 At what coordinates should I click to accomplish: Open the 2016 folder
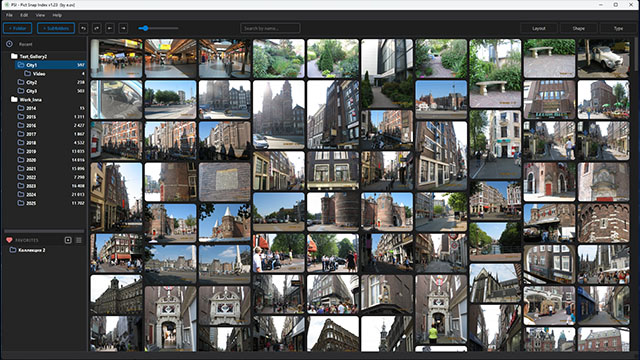[x=51, y=125]
